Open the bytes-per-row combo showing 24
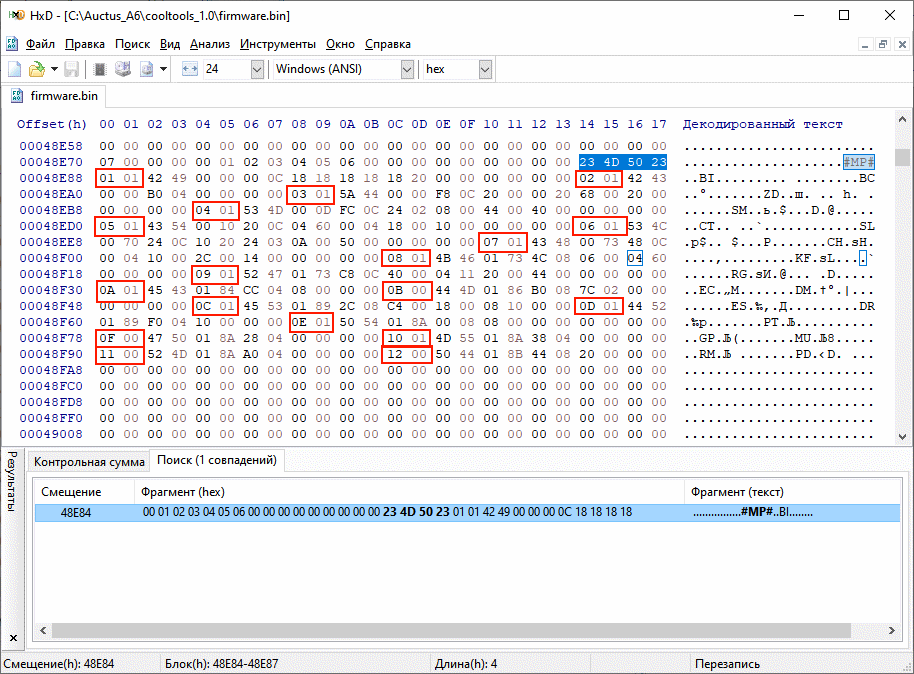This screenshot has height=674, width=914. tap(257, 69)
